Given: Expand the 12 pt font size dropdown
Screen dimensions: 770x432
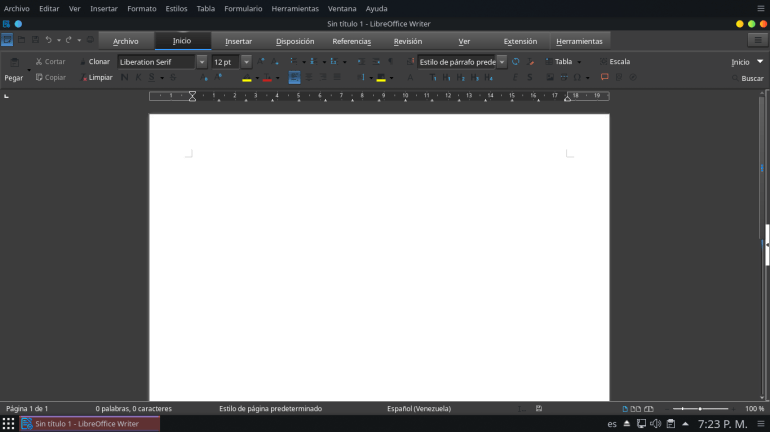Looking at the screenshot, I should (x=246, y=62).
